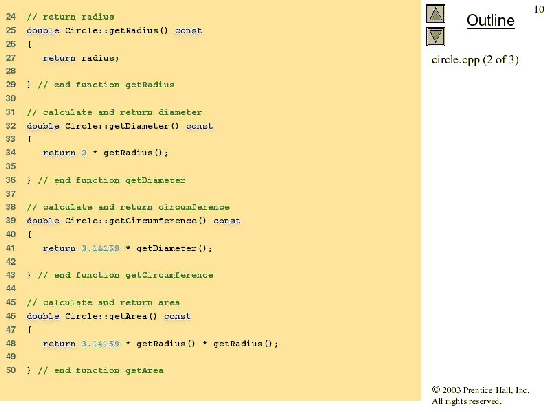550x412 pixels.
Task: Click line number 39
Action: [11, 221]
